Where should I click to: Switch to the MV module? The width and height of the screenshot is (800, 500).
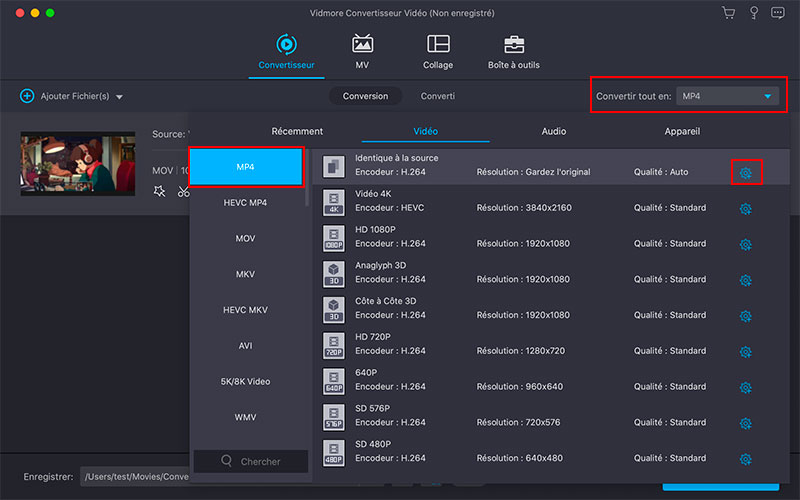(x=362, y=45)
